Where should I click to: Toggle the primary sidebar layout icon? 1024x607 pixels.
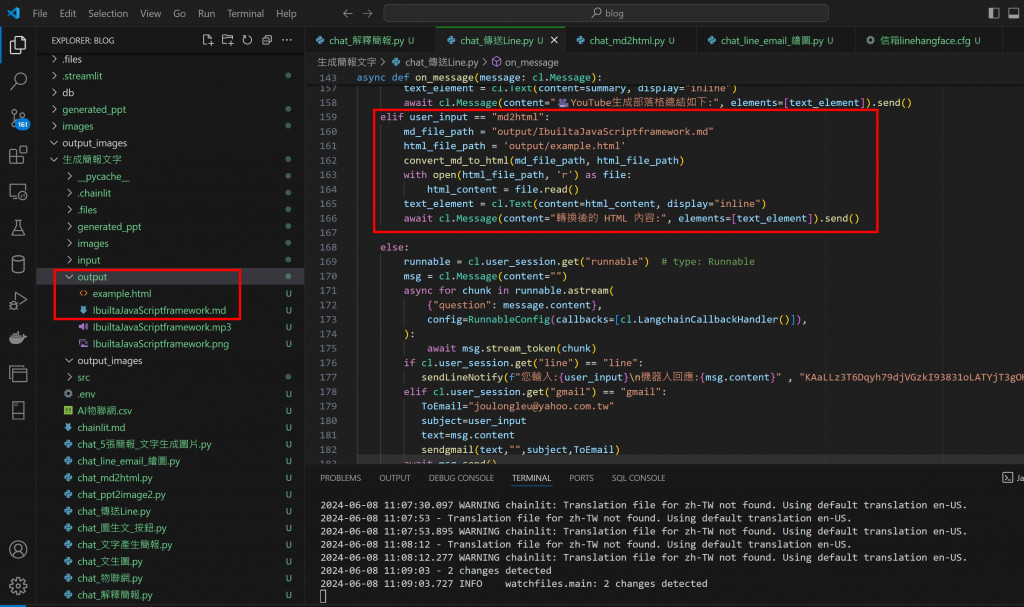(x=993, y=13)
